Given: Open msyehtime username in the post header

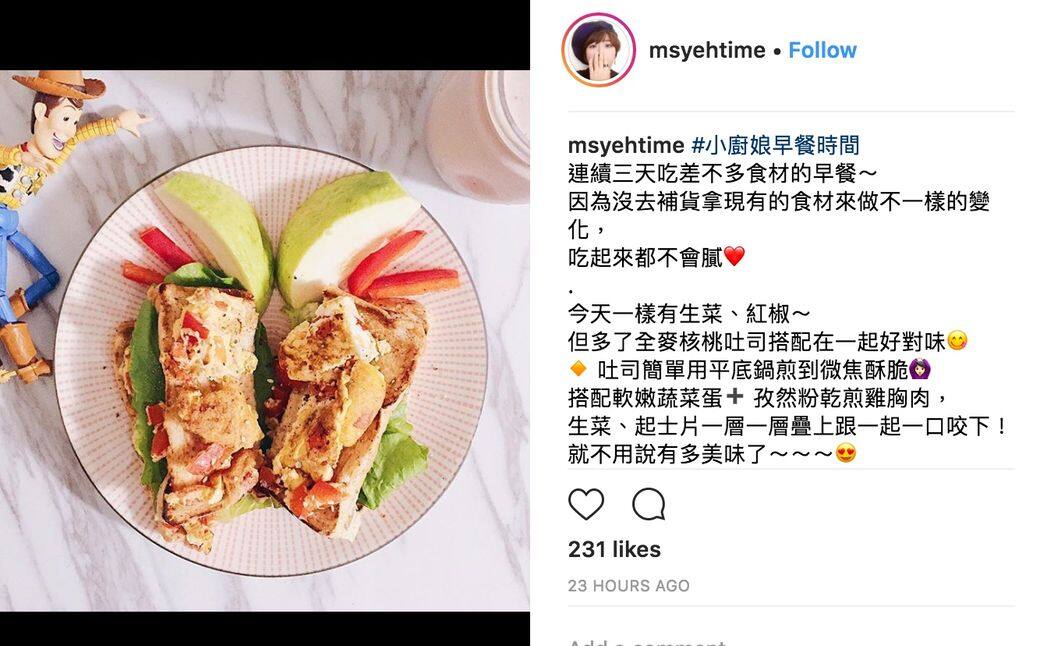Looking at the screenshot, I should pyautogui.click(x=707, y=50).
